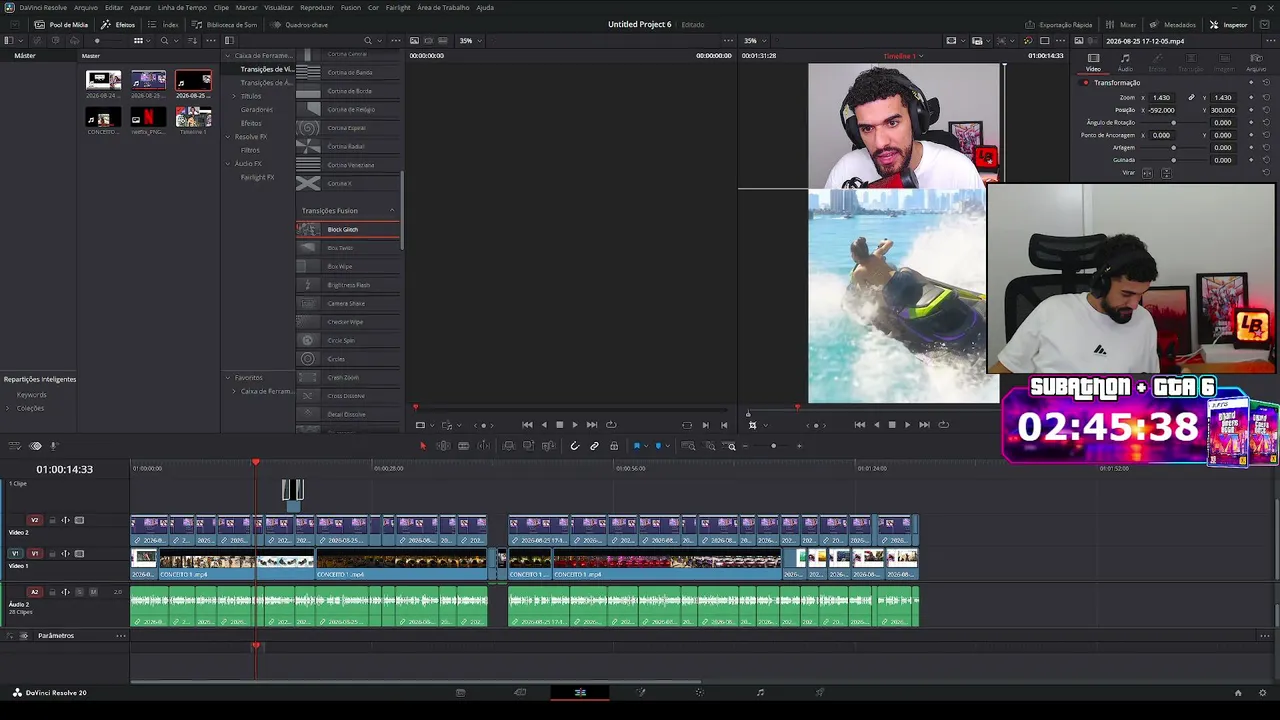Viewport: 1280px width, 720px height.
Task: Solo the Áudio 2 track
Action: tap(80, 592)
